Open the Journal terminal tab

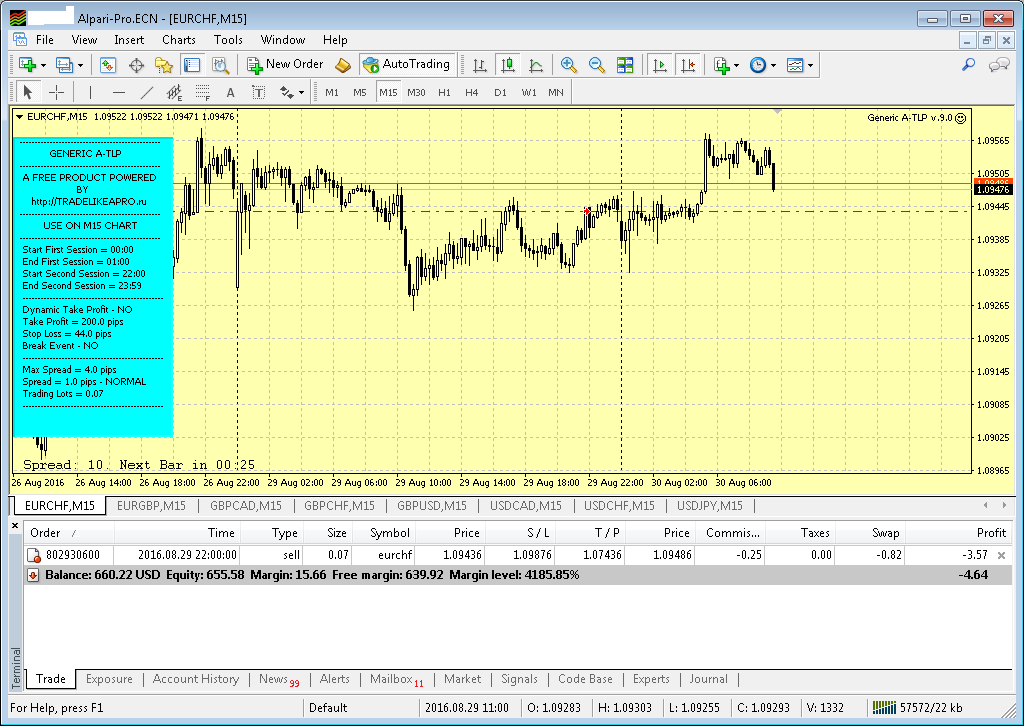point(708,679)
